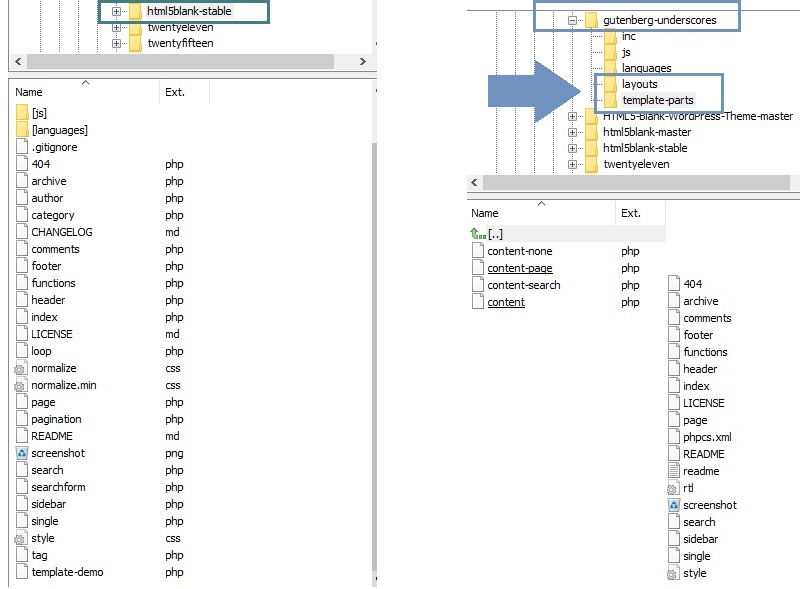Click right arrow of left tree scrollbar
The width and height of the screenshot is (800, 589).
(363, 62)
